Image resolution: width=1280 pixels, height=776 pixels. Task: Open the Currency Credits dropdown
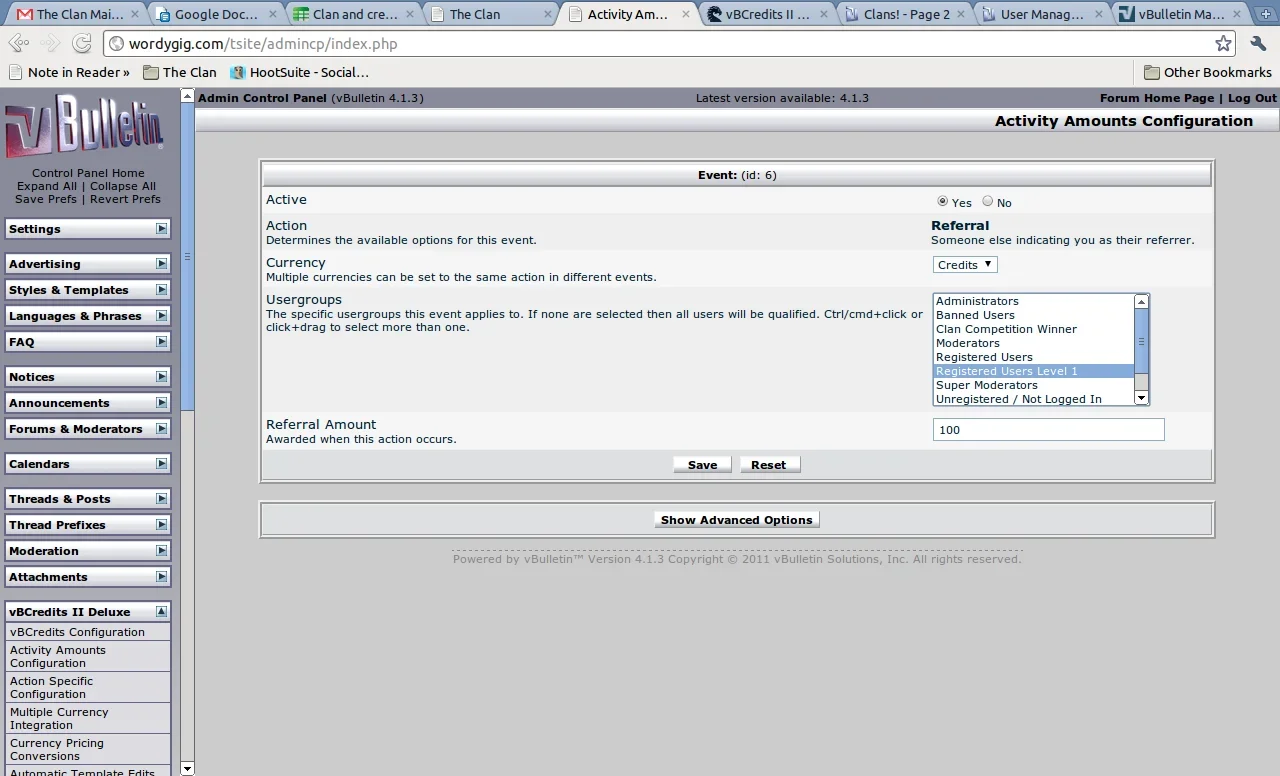[965, 265]
